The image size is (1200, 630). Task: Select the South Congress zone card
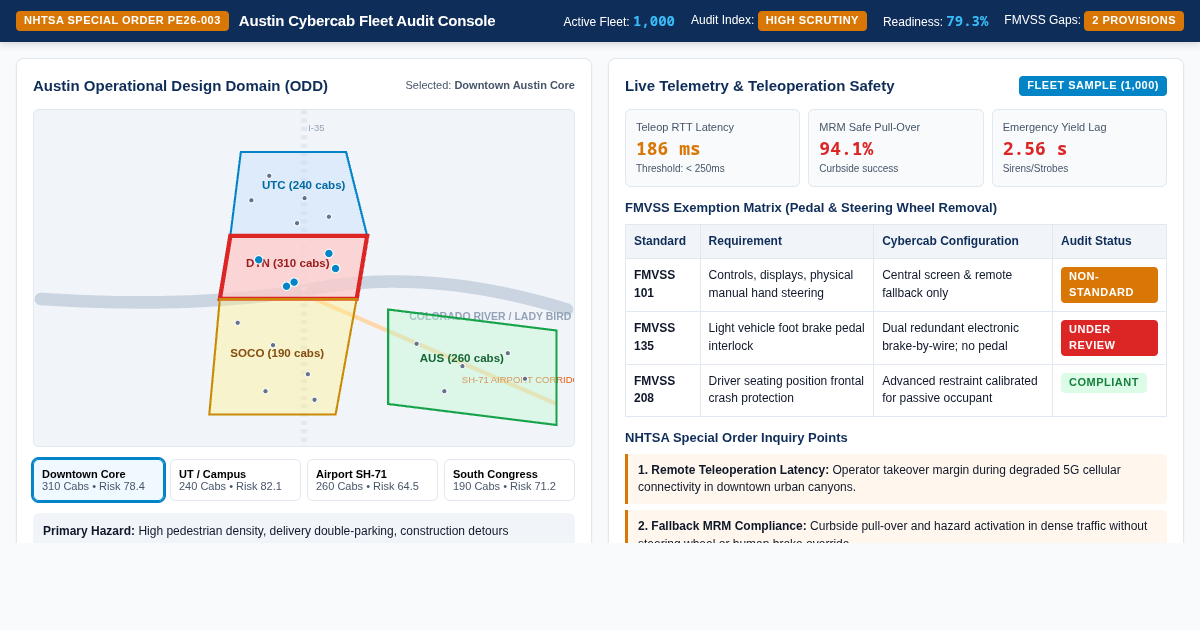pos(509,480)
